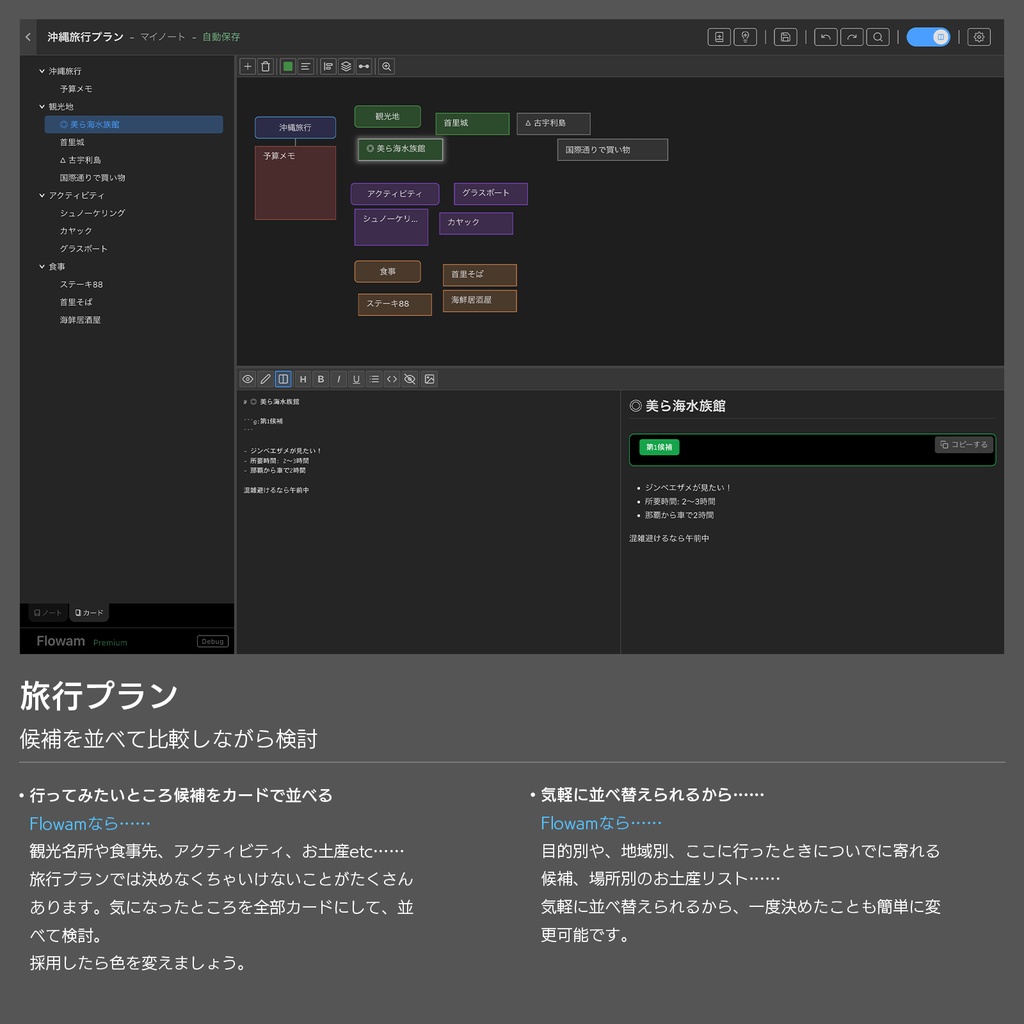This screenshot has height=1024, width=1024.
Task: Open the layers icon on the canvas toolbar
Action: pos(345,66)
